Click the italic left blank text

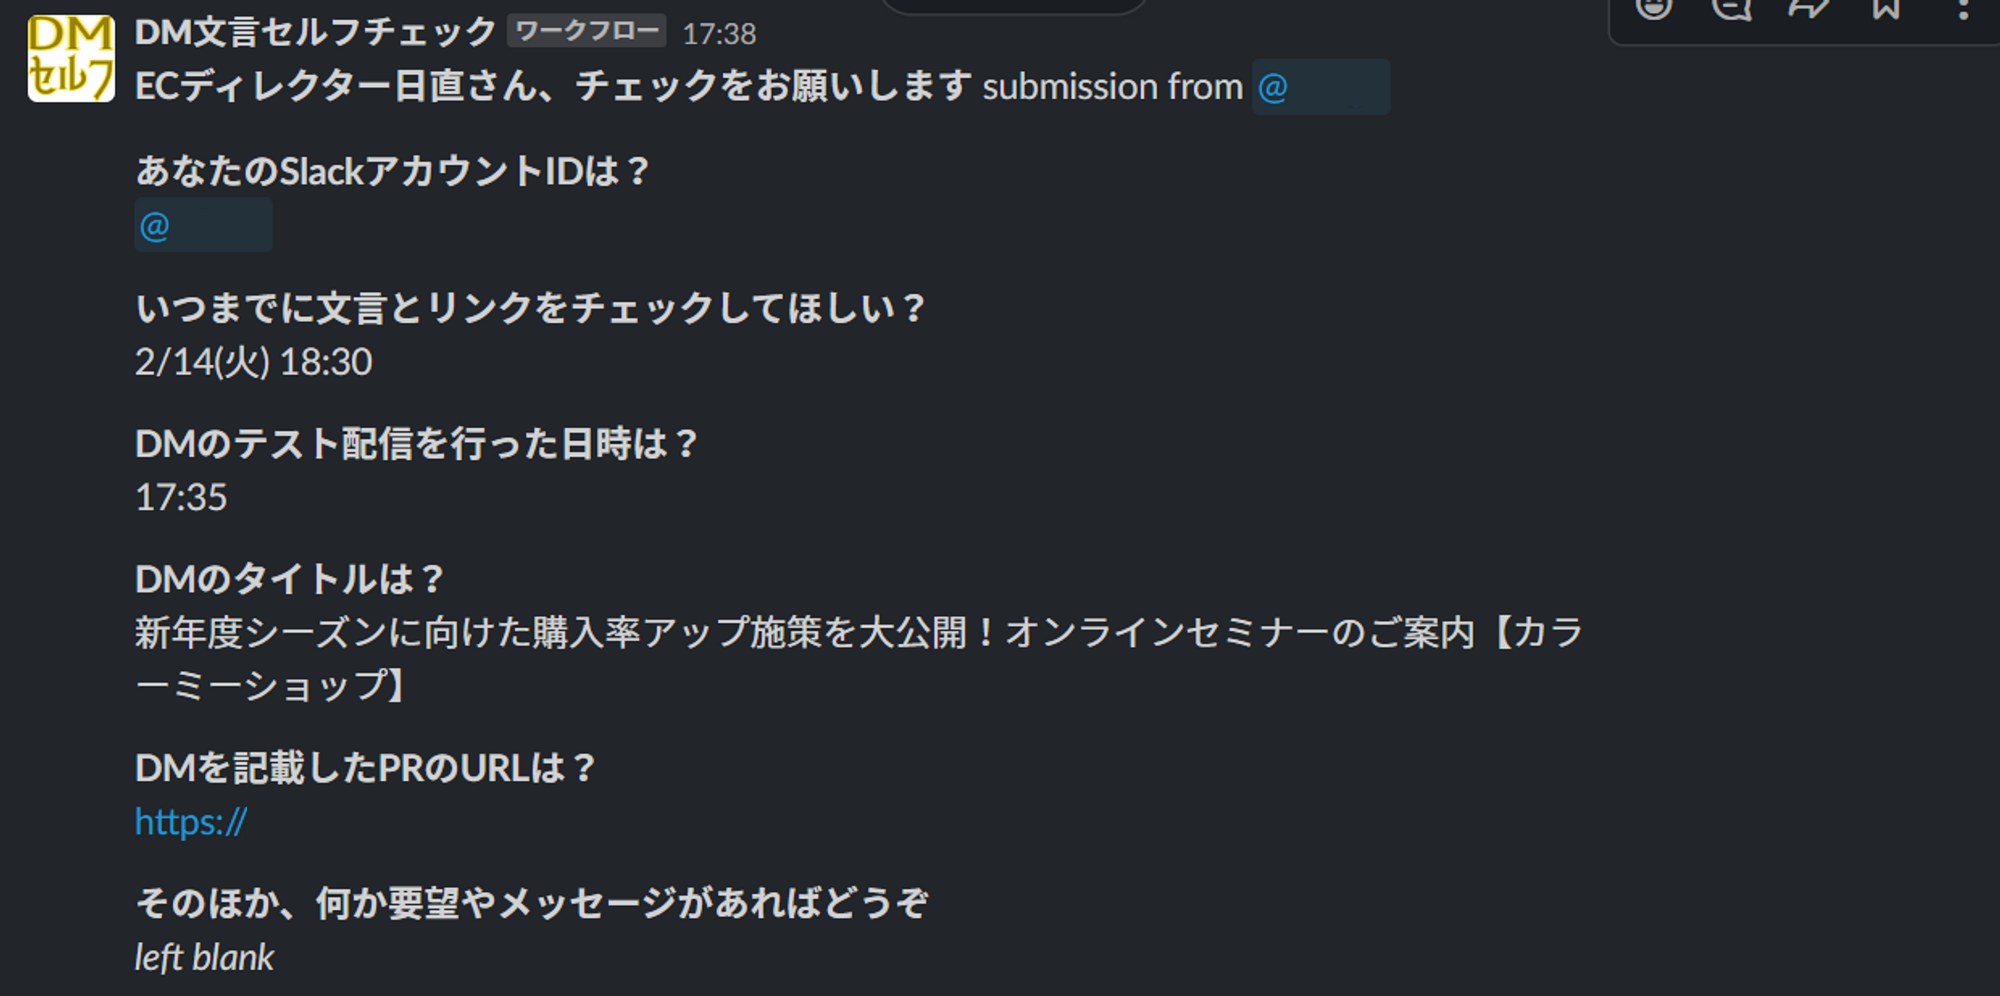tap(204, 958)
